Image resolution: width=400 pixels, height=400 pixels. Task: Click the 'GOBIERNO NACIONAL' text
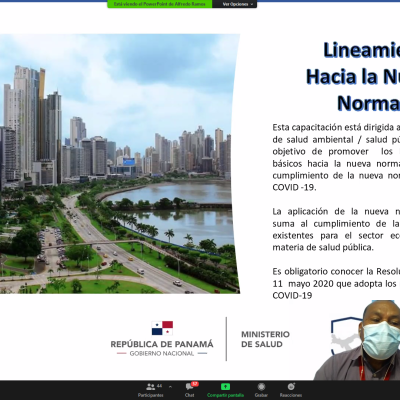tap(162, 353)
